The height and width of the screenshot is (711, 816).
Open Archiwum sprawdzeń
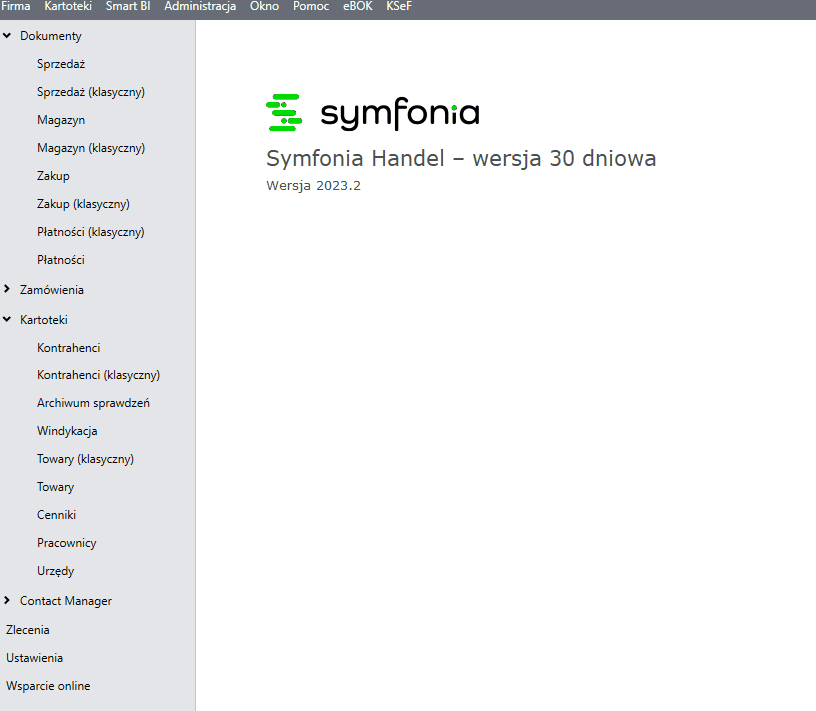(93, 403)
